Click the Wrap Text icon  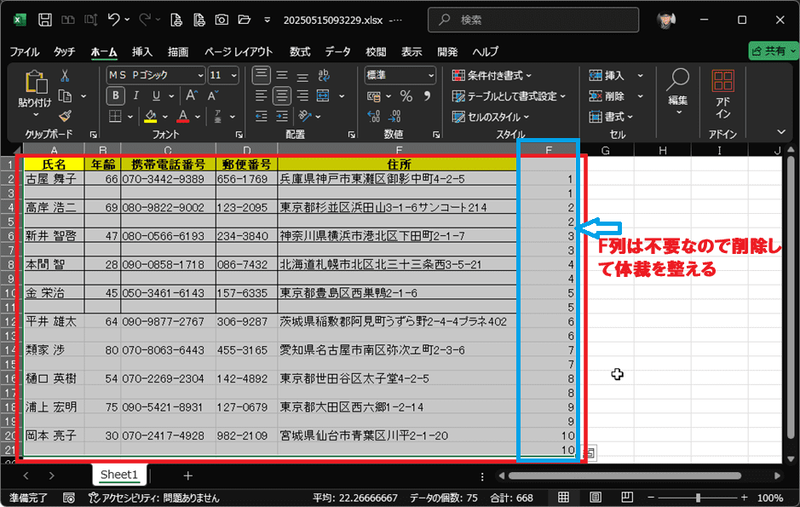coord(323,75)
